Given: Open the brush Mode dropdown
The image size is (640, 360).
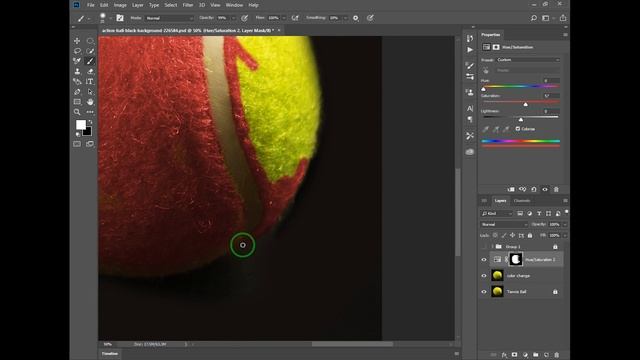Looking at the screenshot, I should 169,18.
